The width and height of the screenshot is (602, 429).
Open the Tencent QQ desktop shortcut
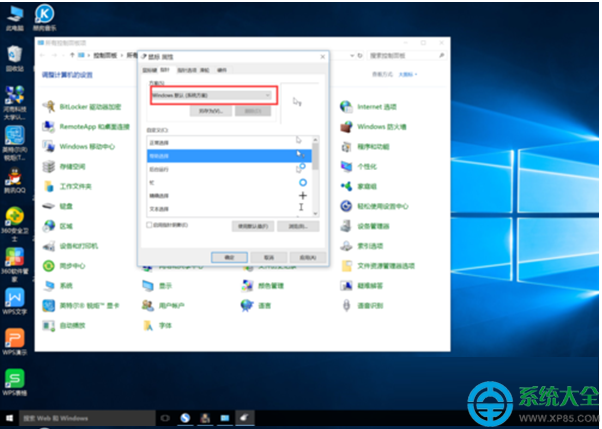point(15,180)
